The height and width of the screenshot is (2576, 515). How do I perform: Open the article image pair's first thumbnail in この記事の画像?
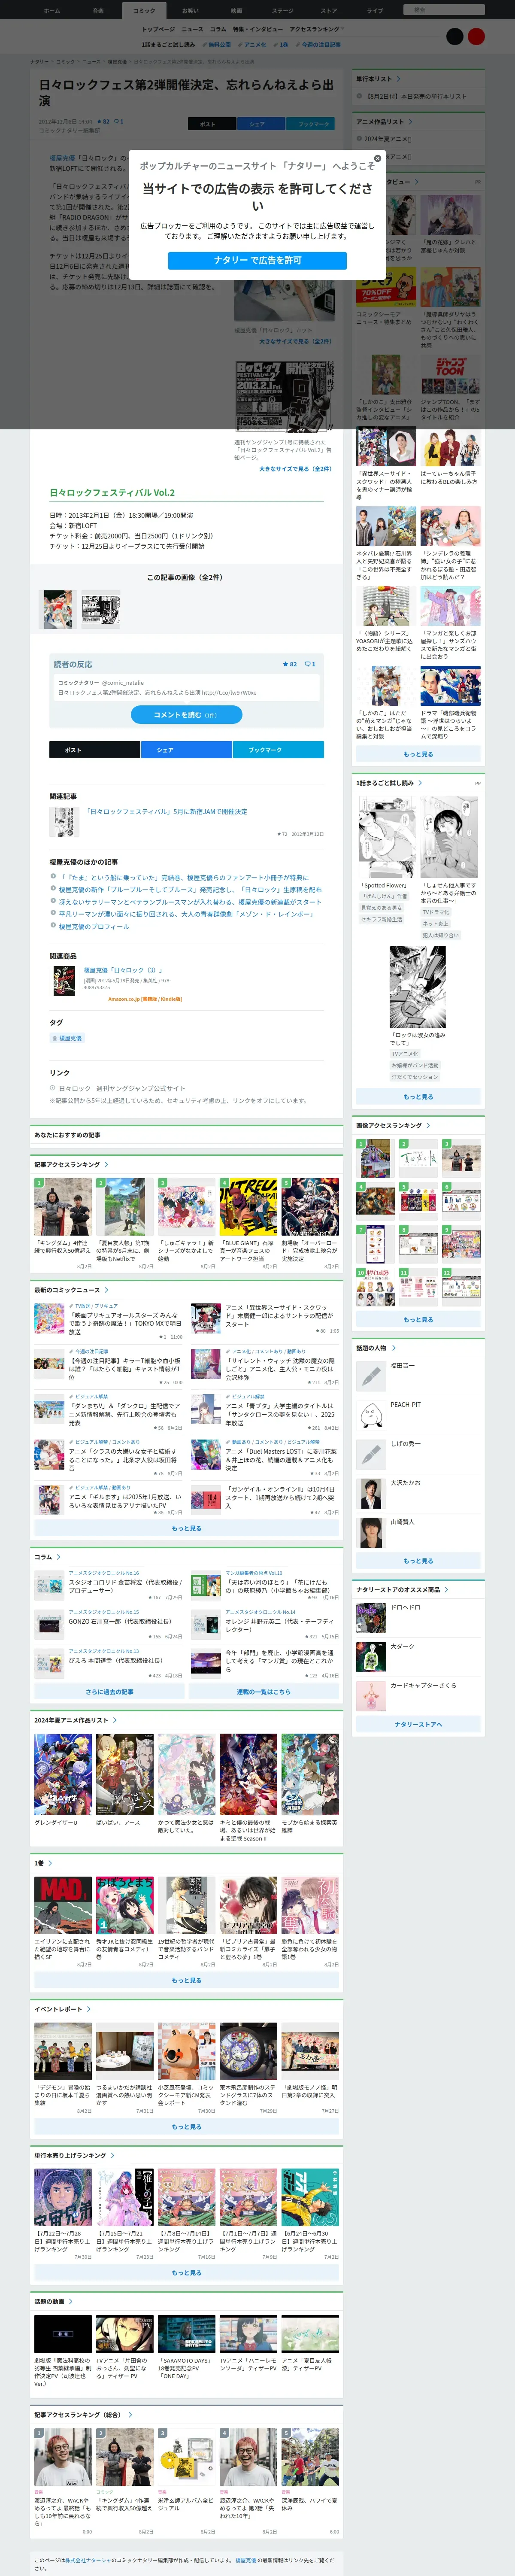(57, 609)
